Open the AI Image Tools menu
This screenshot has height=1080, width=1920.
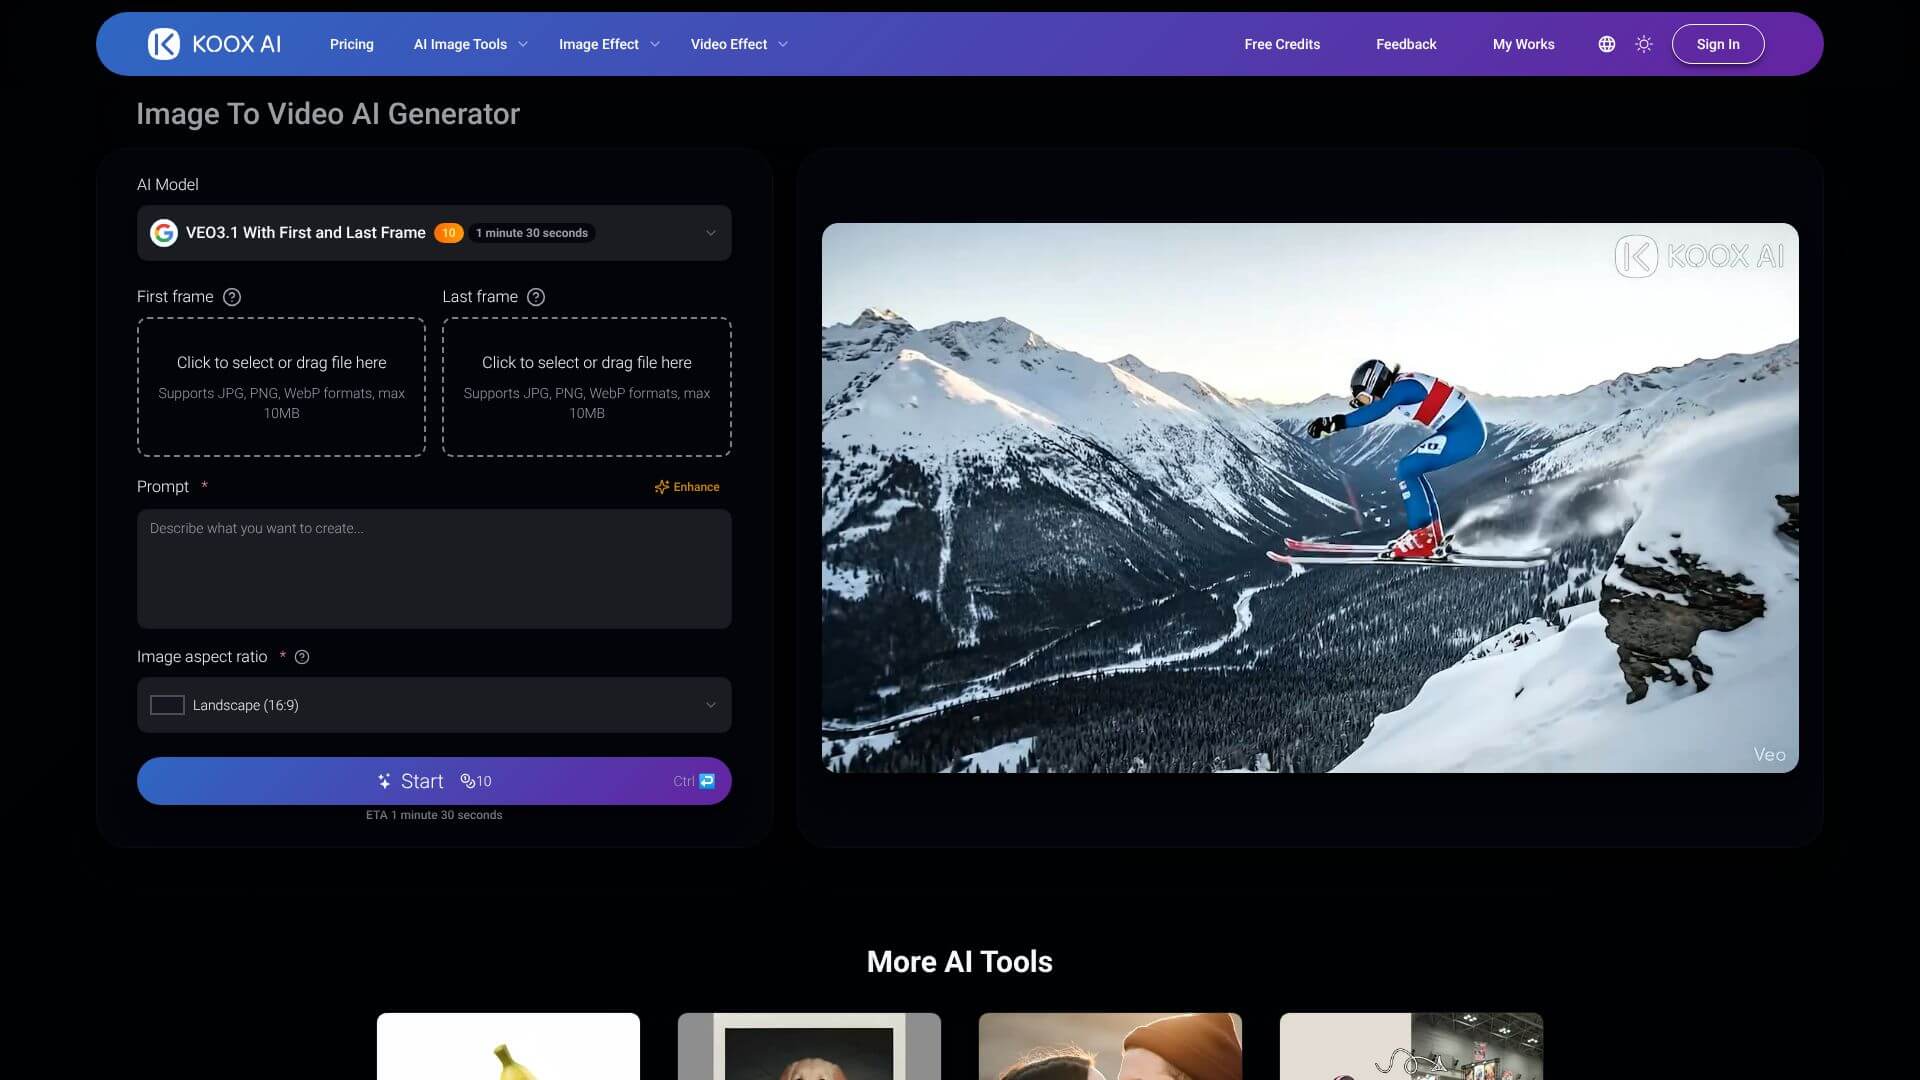(461, 44)
